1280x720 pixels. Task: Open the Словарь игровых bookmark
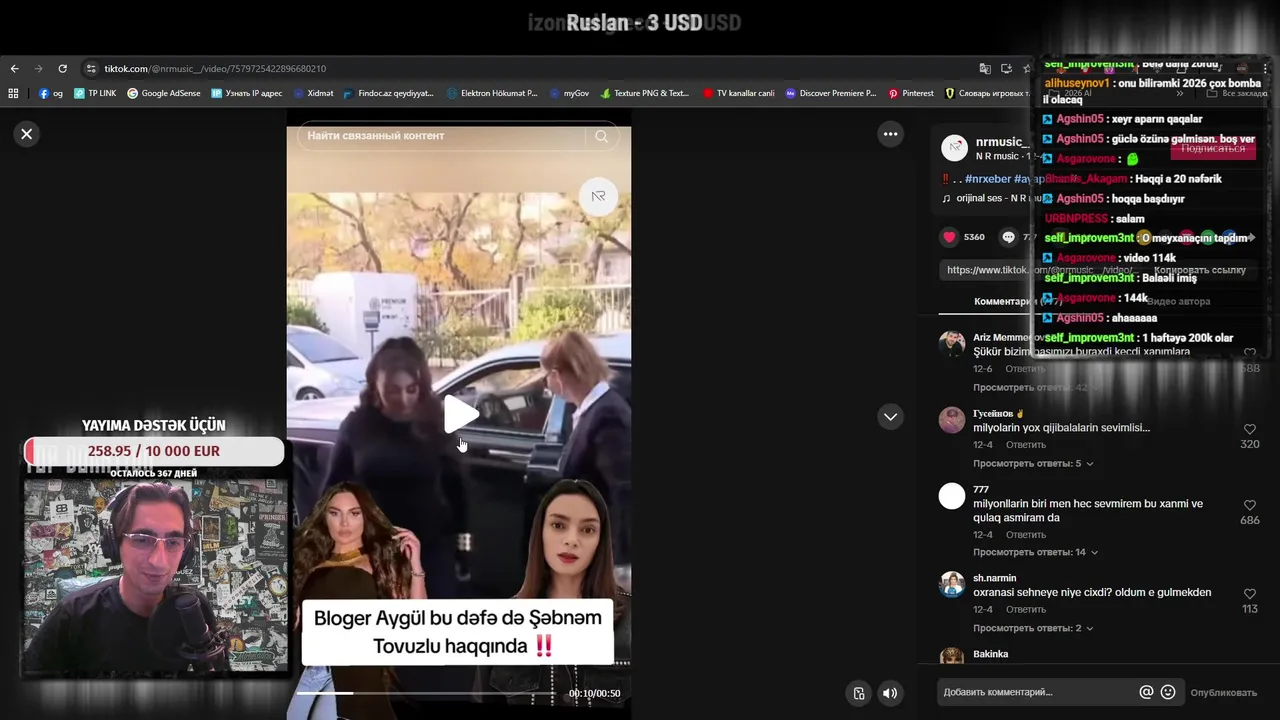click(x=986, y=93)
